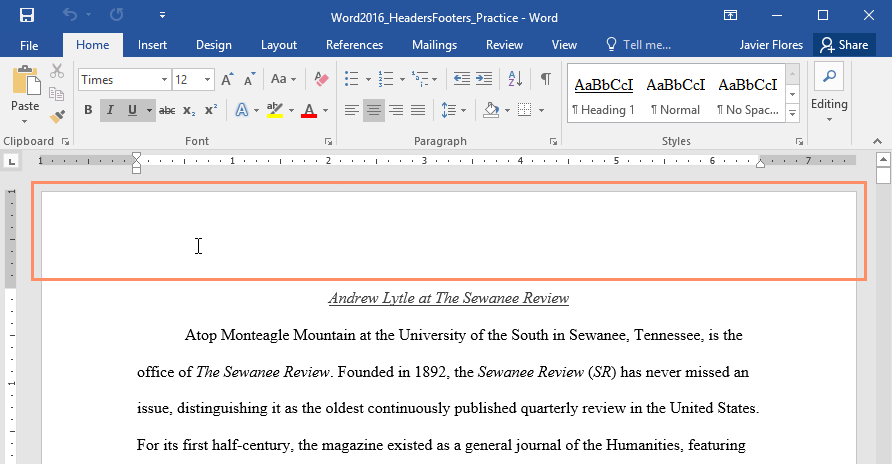Click the Sort A-Z icon
The height and width of the screenshot is (464, 892).
(515, 79)
